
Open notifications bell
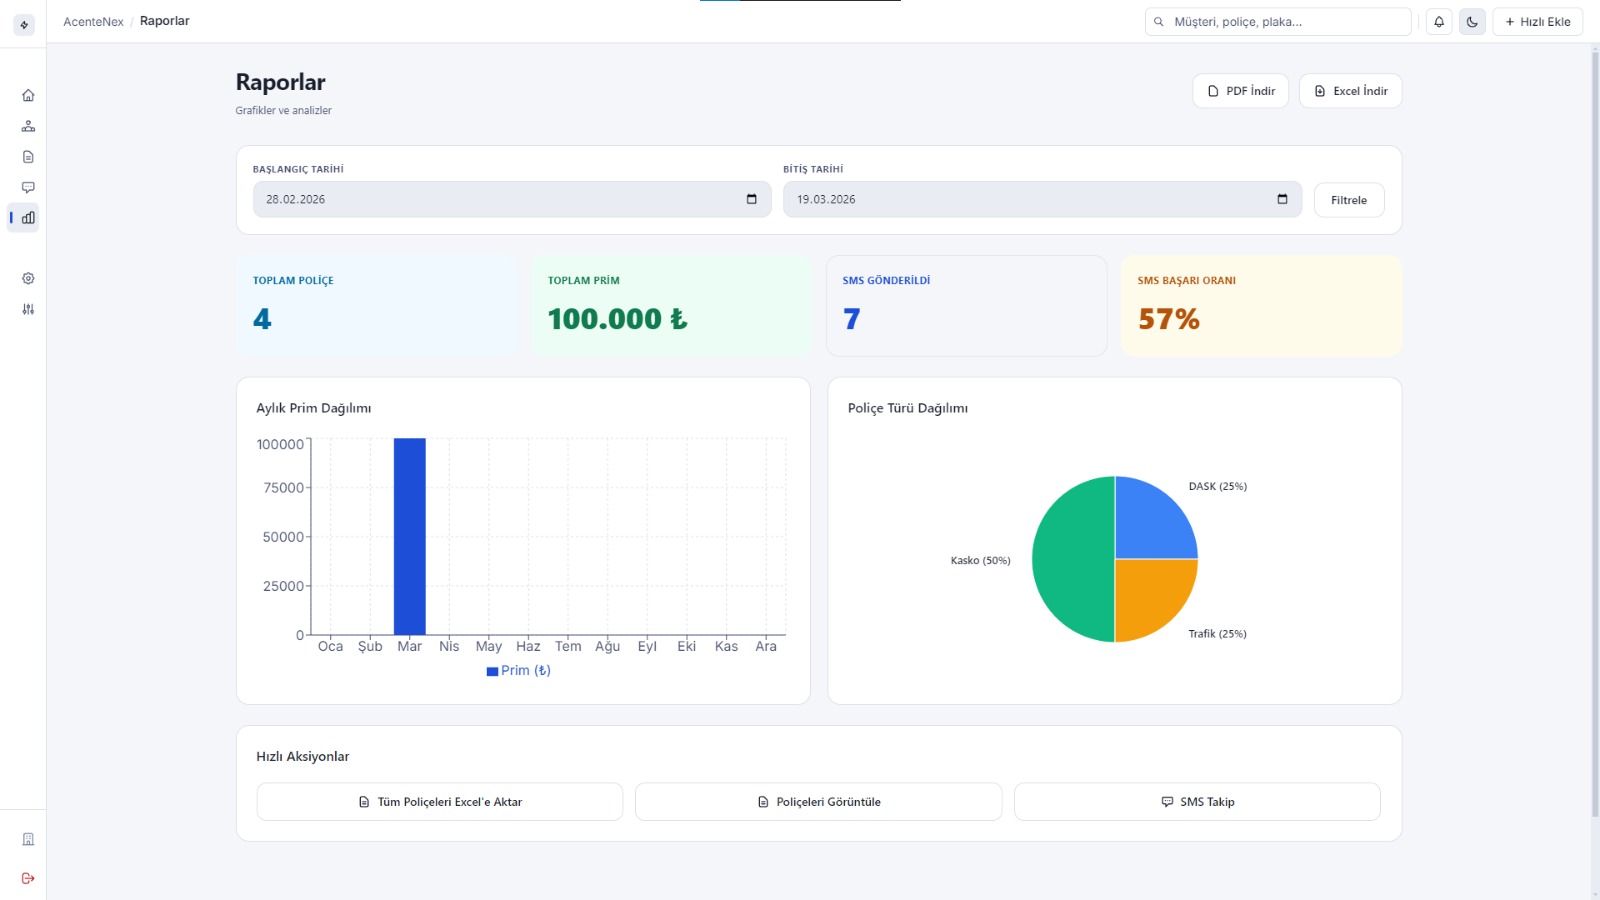pyautogui.click(x=1439, y=22)
